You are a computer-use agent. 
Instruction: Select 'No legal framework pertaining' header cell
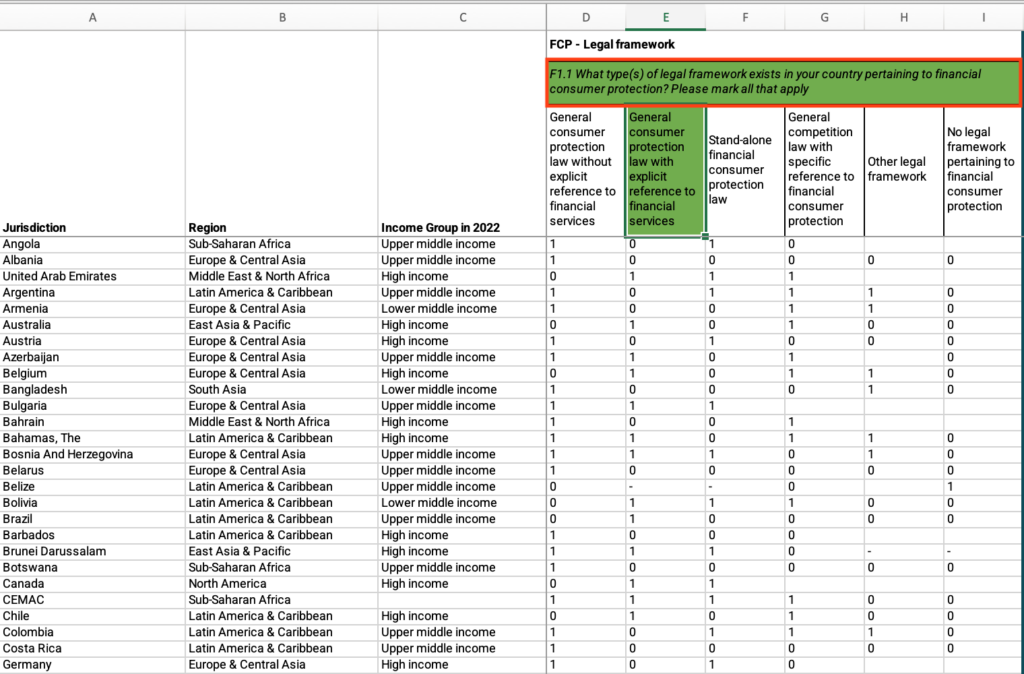pyautogui.click(x=984, y=171)
